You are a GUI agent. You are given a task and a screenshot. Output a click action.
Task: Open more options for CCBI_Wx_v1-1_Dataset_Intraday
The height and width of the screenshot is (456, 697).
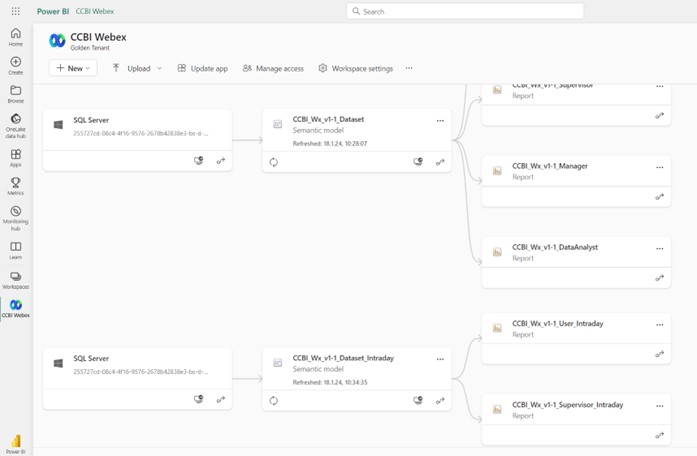tap(440, 359)
